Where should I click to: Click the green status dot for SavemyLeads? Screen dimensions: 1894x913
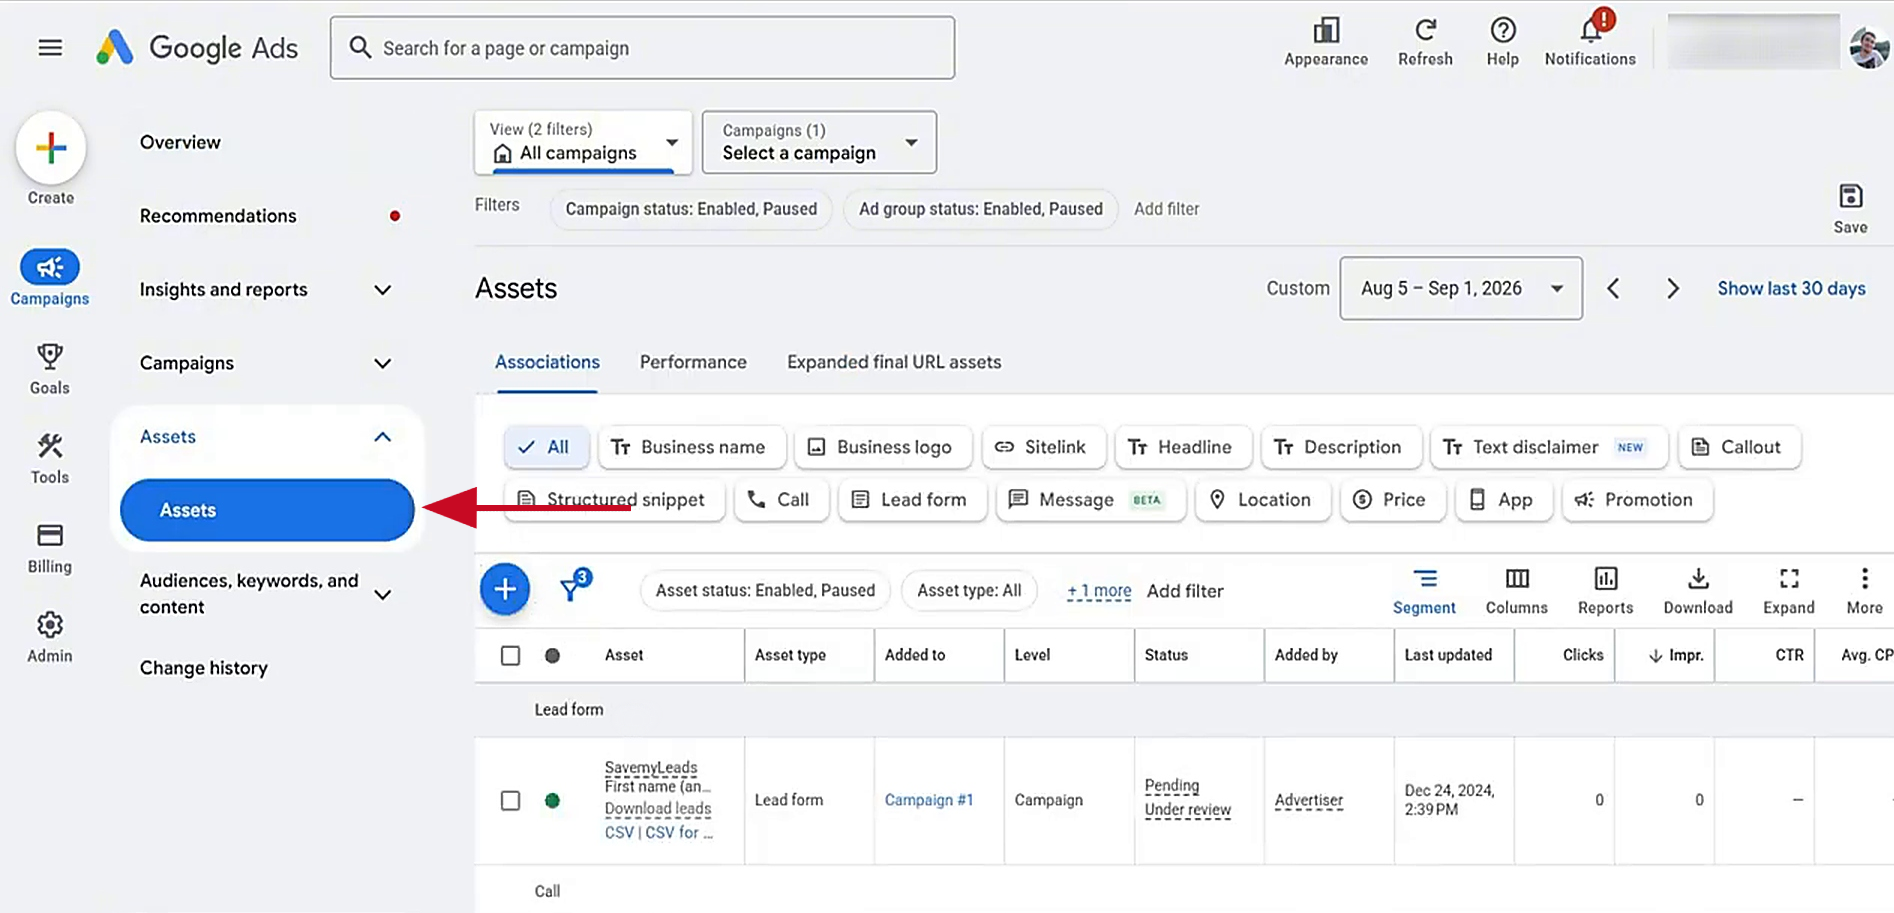552,800
